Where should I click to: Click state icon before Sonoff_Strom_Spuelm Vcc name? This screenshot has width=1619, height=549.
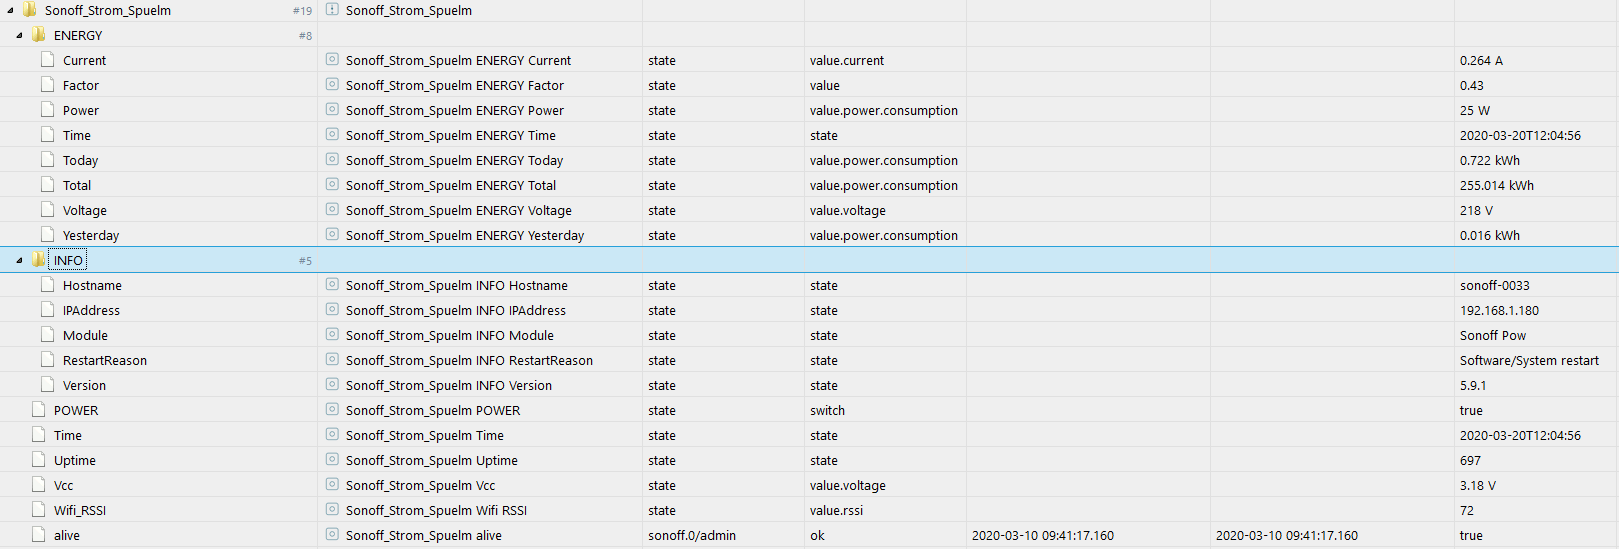point(332,485)
